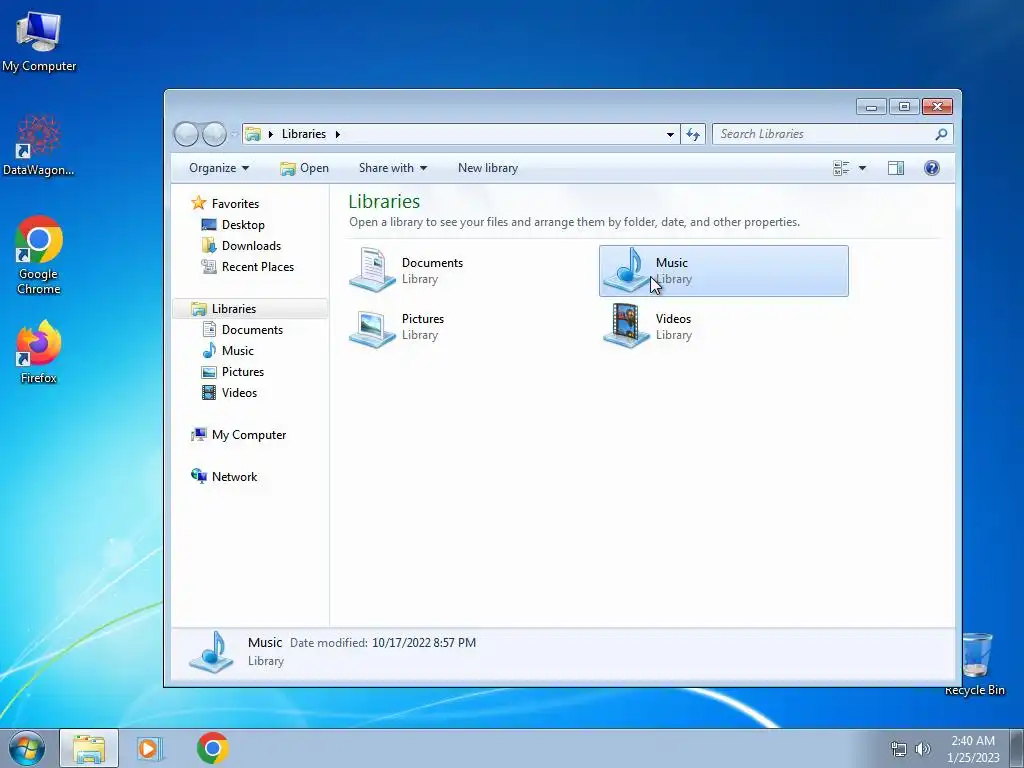This screenshot has height=768, width=1024.
Task: Expand the address bar history dropdown
Action: (x=670, y=134)
